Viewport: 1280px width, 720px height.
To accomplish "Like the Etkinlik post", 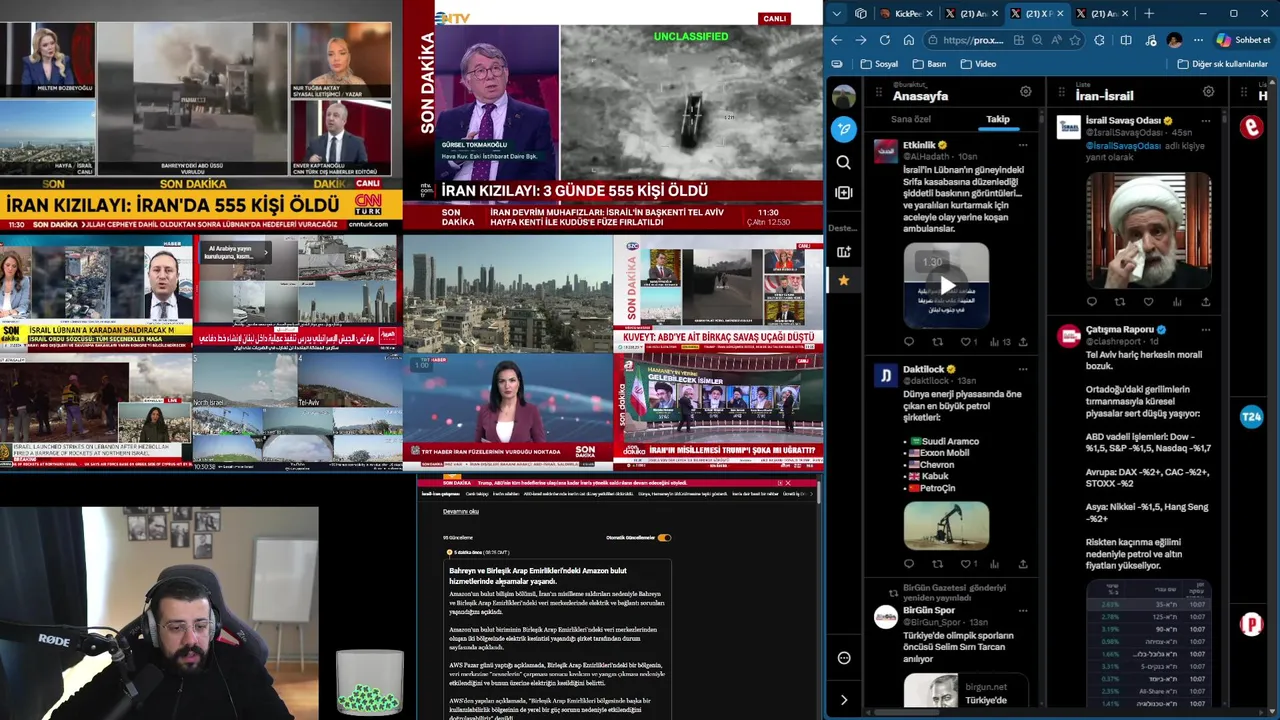I will pyautogui.click(x=968, y=342).
